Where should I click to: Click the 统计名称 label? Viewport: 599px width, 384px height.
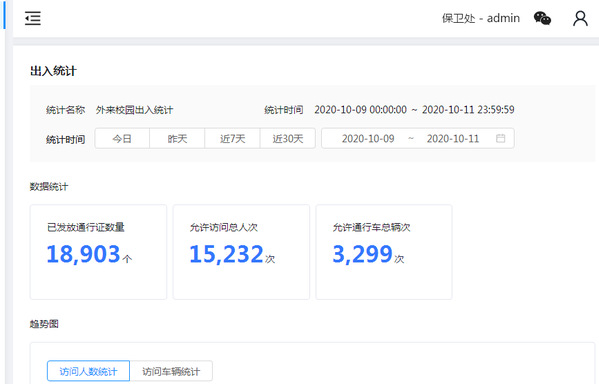[x=65, y=110]
